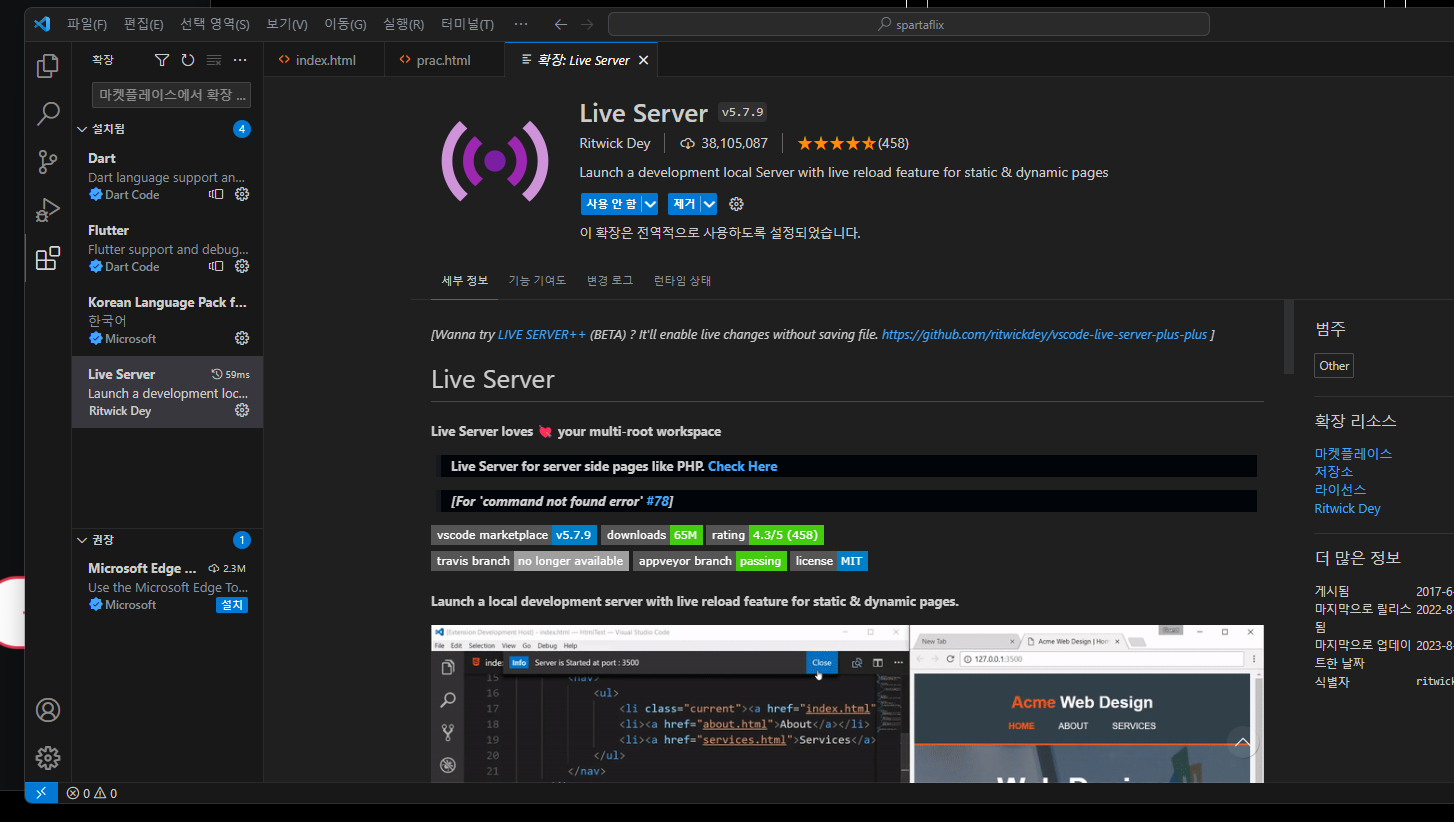Select the 변경 로그 tab

tap(610, 281)
